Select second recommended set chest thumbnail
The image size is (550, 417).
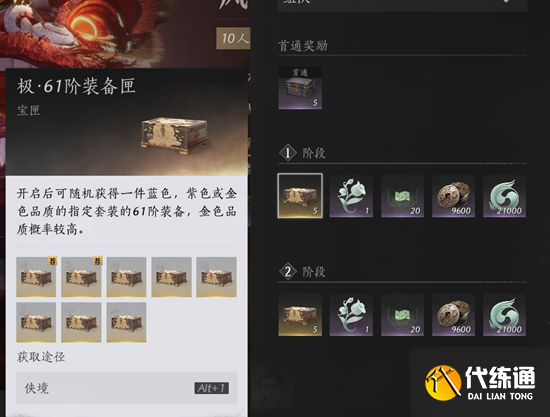81,277
